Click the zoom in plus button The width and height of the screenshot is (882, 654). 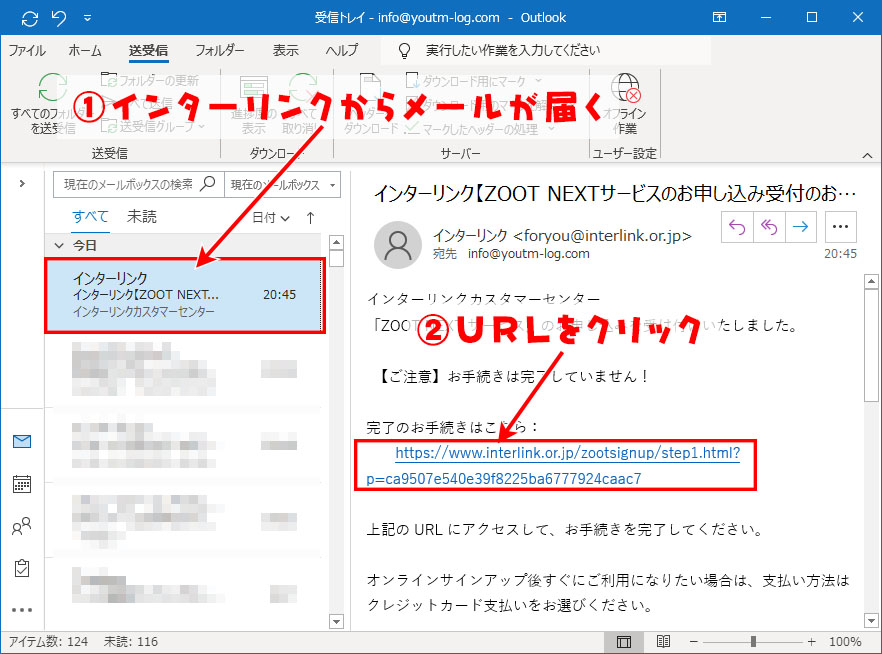(x=811, y=642)
